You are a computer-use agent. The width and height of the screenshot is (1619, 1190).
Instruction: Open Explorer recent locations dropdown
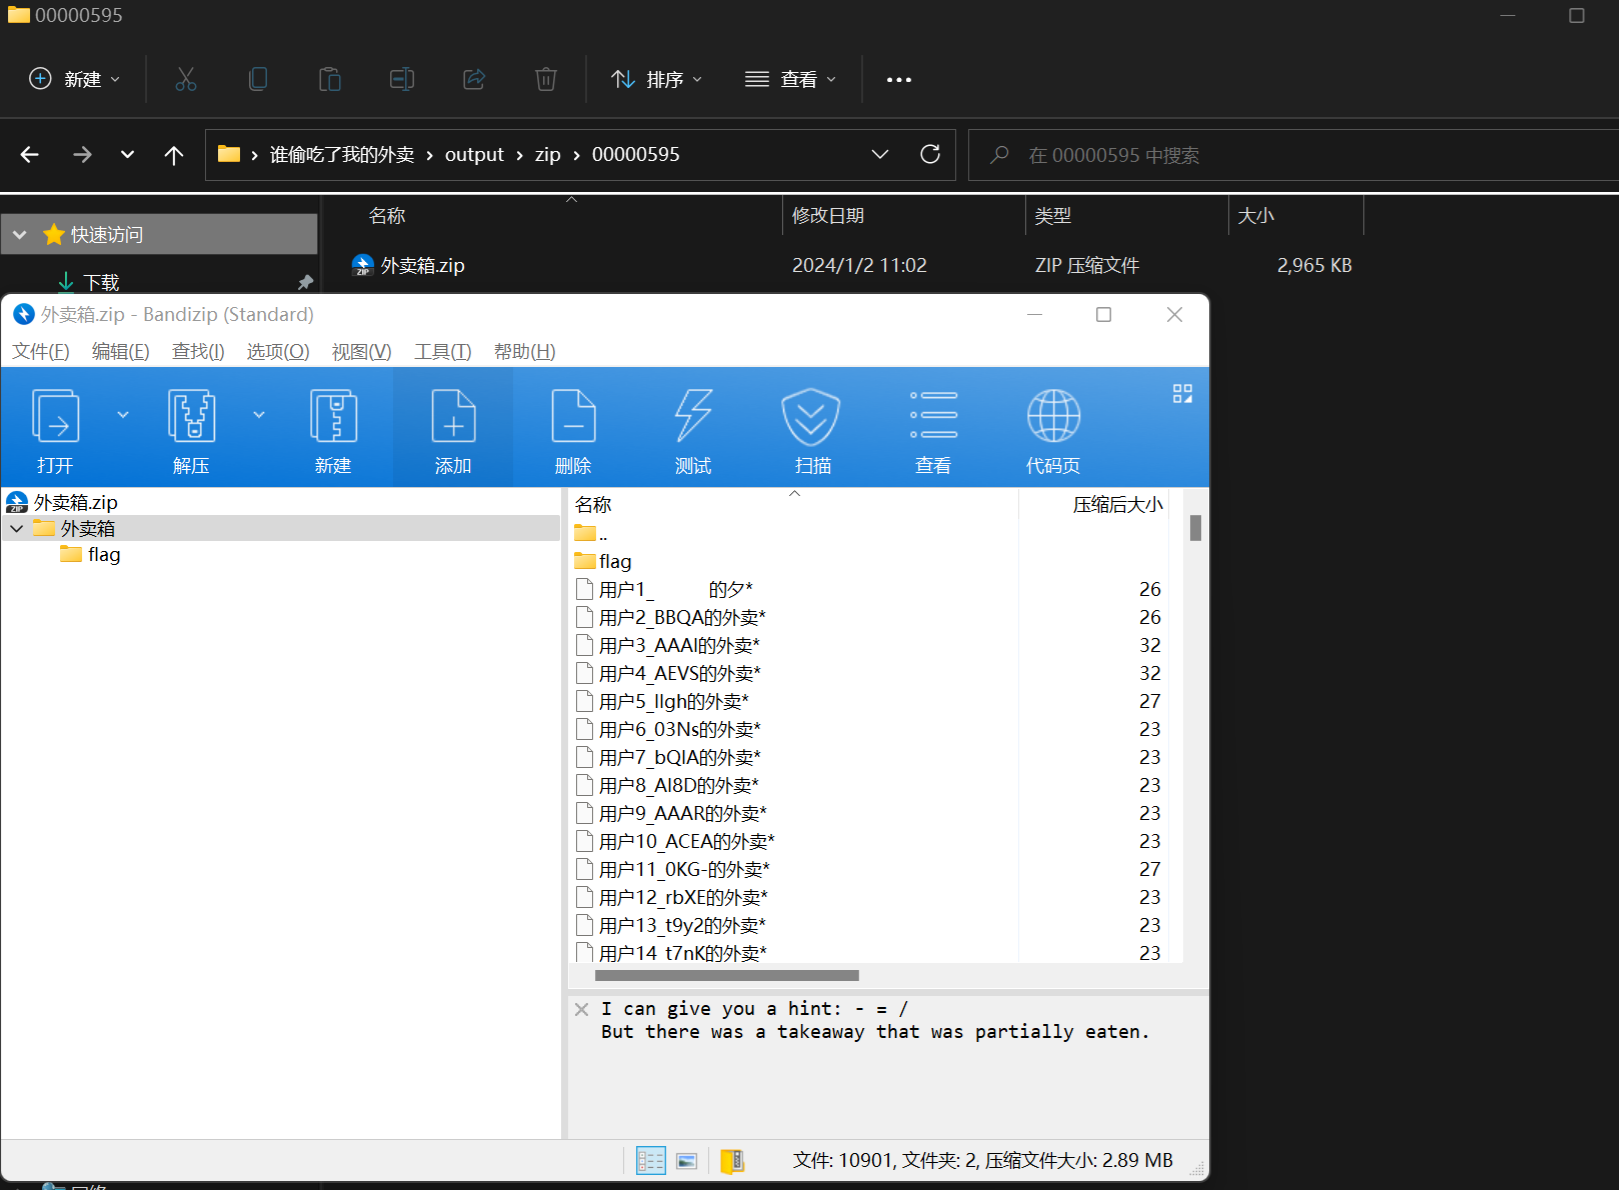click(x=127, y=154)
